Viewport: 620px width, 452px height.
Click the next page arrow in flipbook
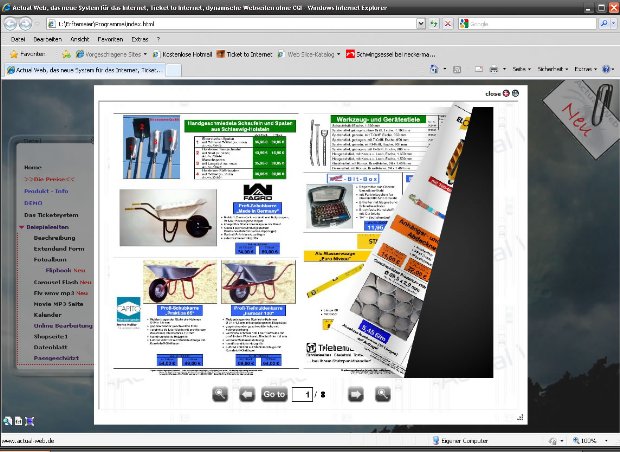click(x=355, y=394)
